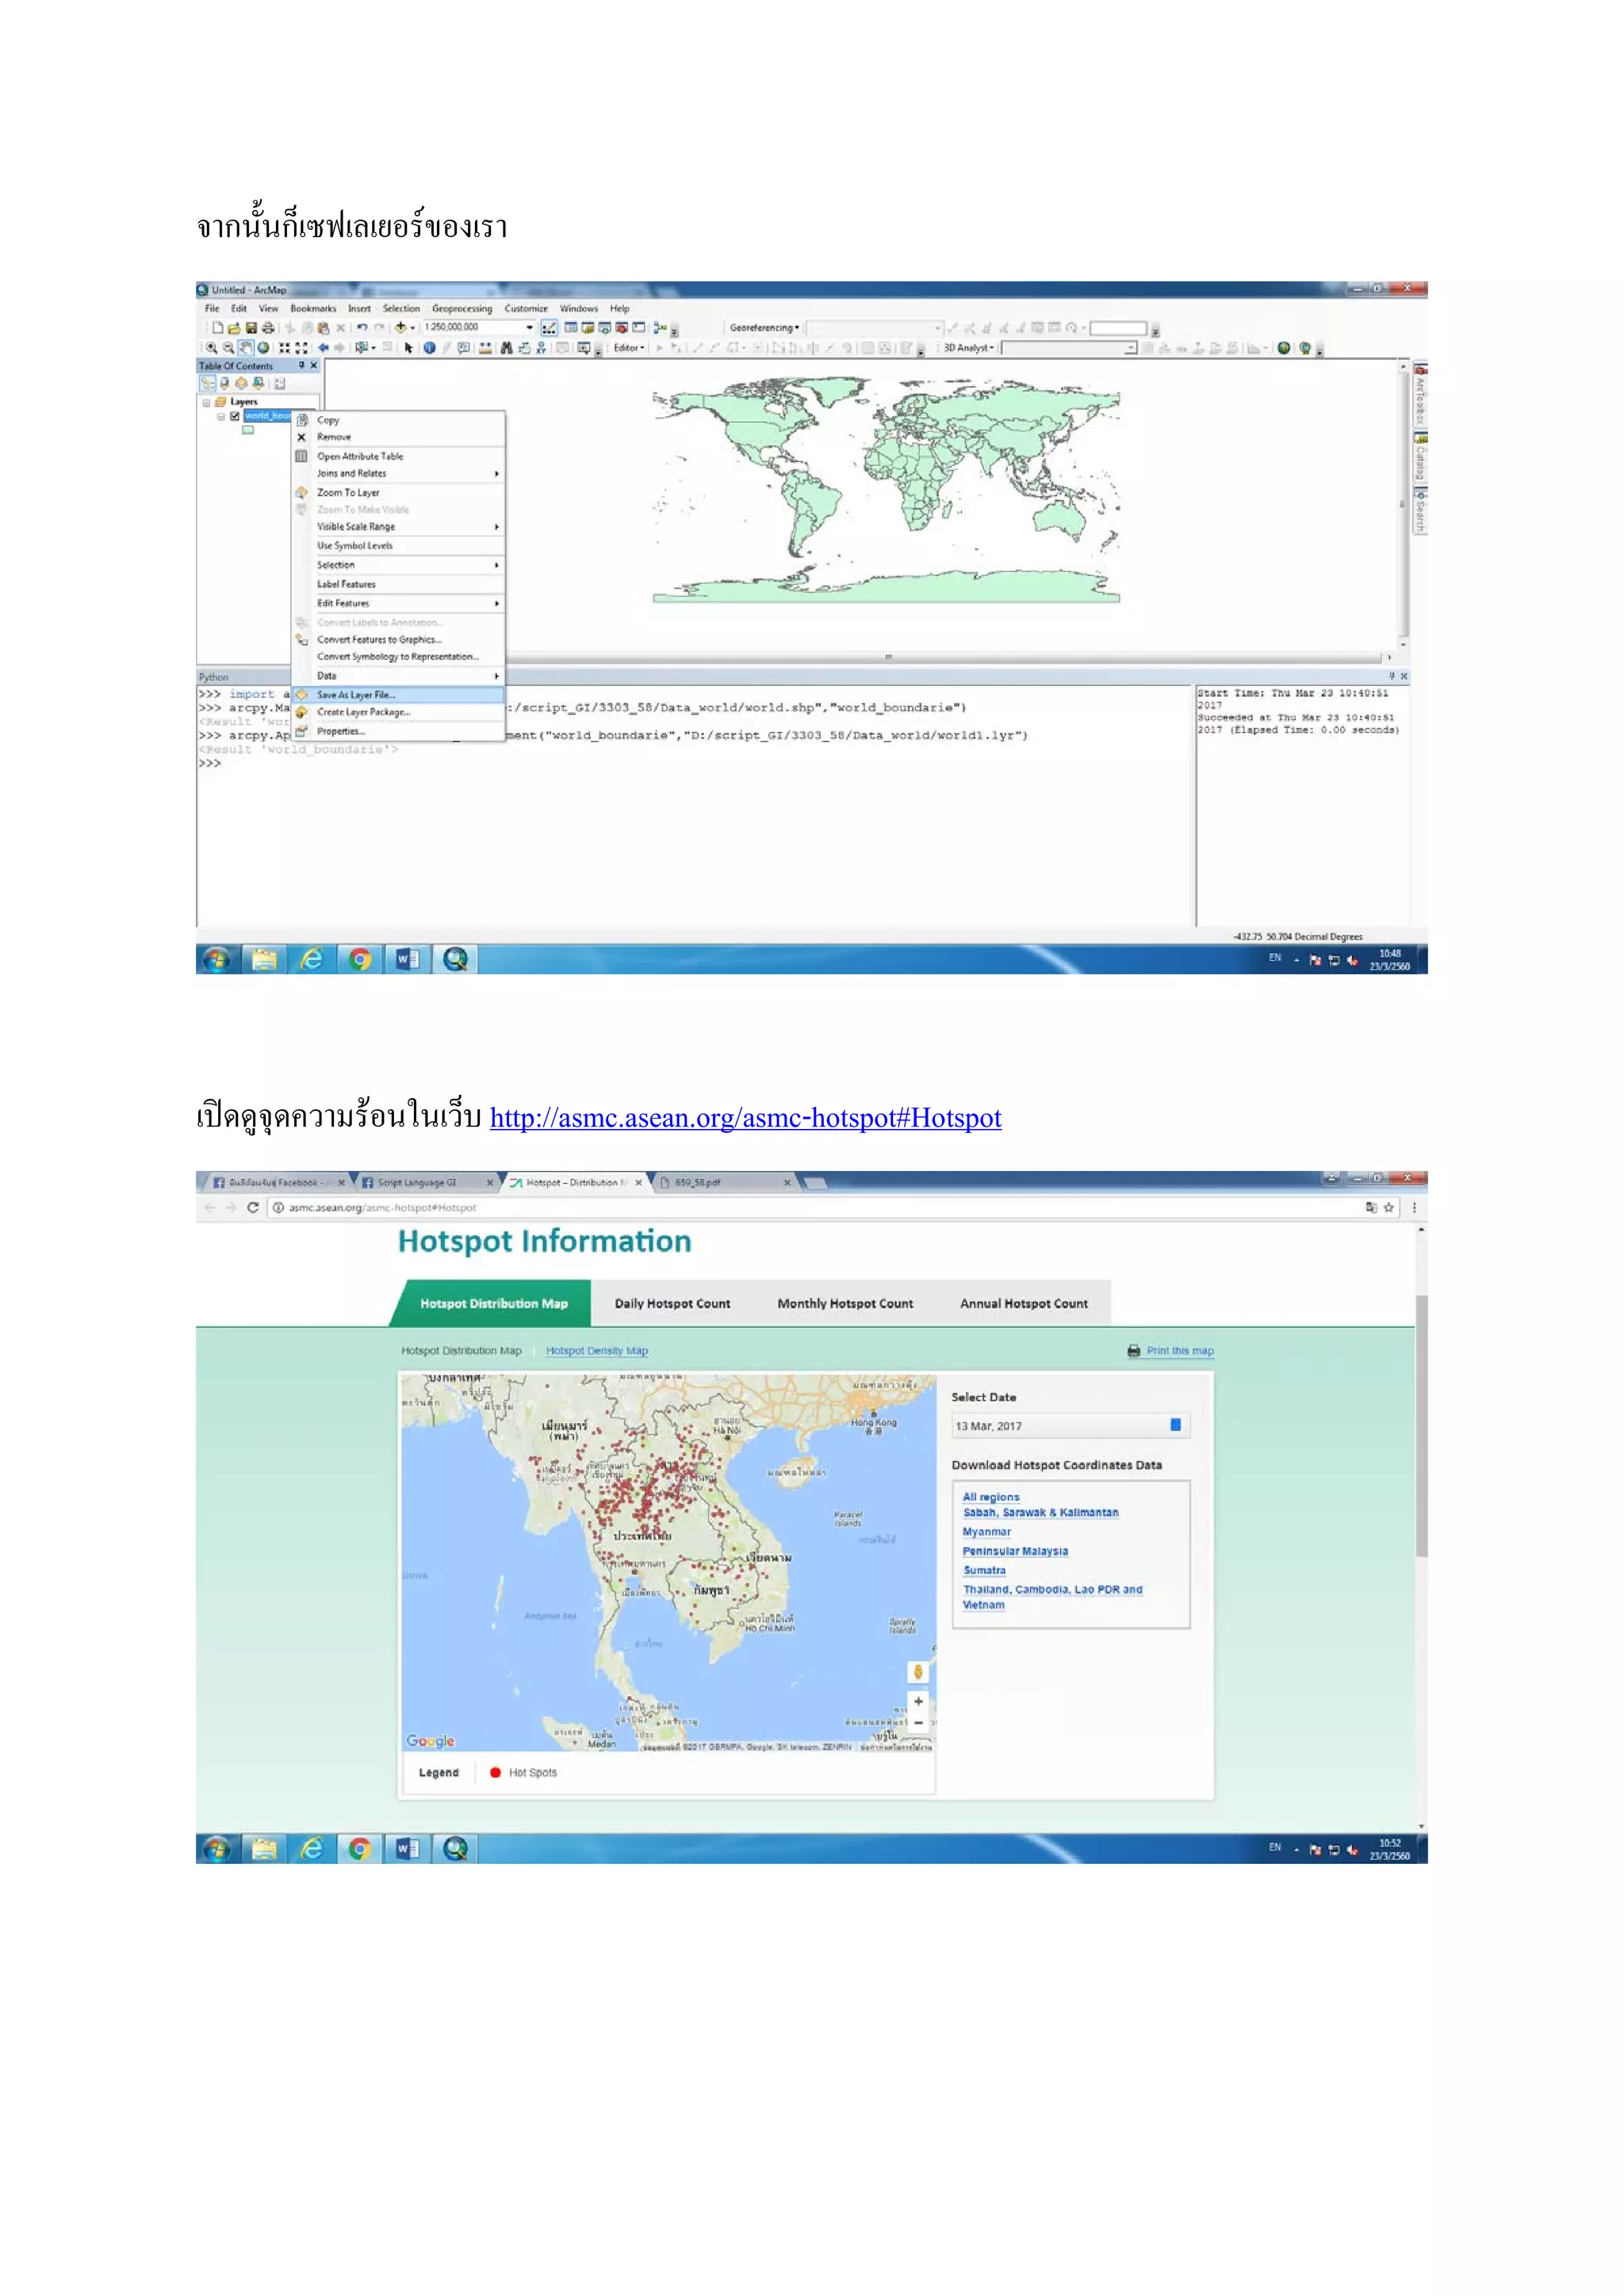Click the List By Selection icon
The height and width of the screenshot is (2296, 1624).
pyautogui.click(x=258, y=383)
